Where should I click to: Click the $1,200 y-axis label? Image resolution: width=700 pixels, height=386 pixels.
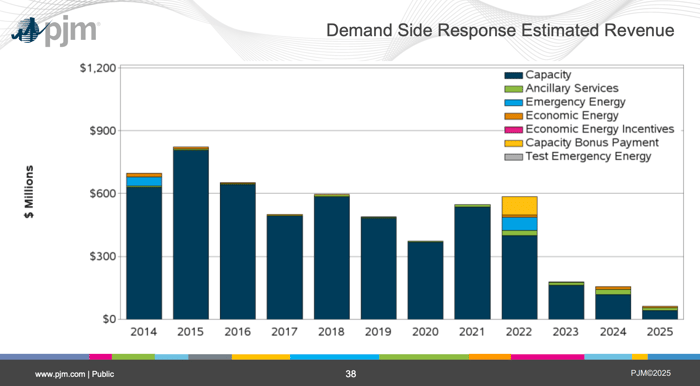click(x=98, y=68)
